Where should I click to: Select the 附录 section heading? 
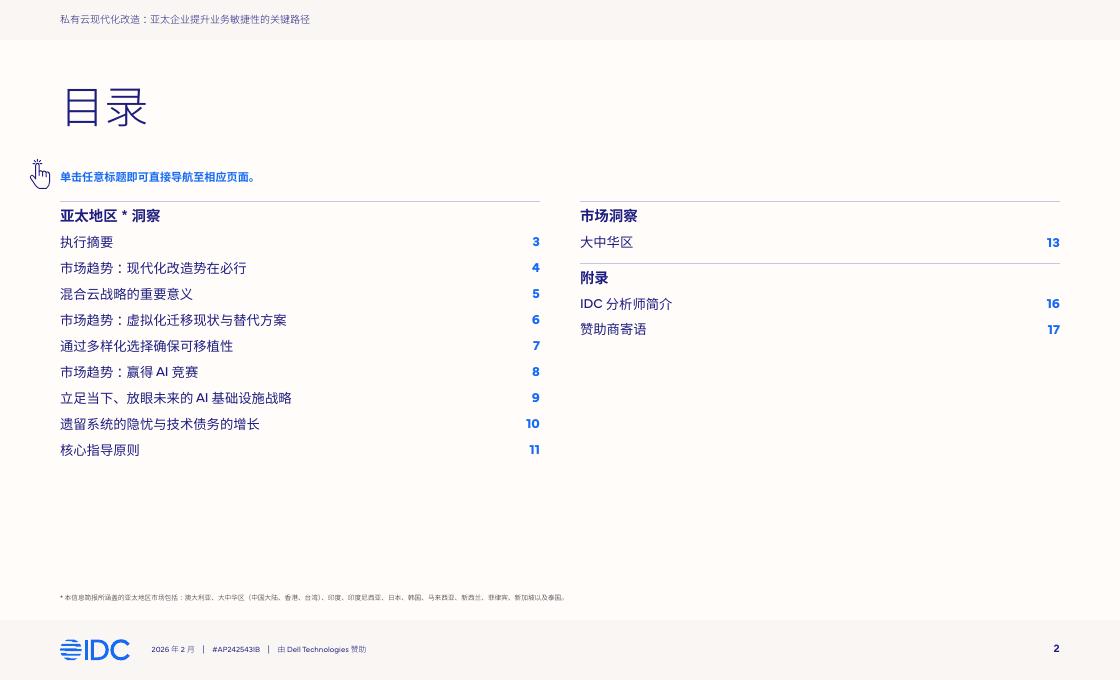pos(594,278)
